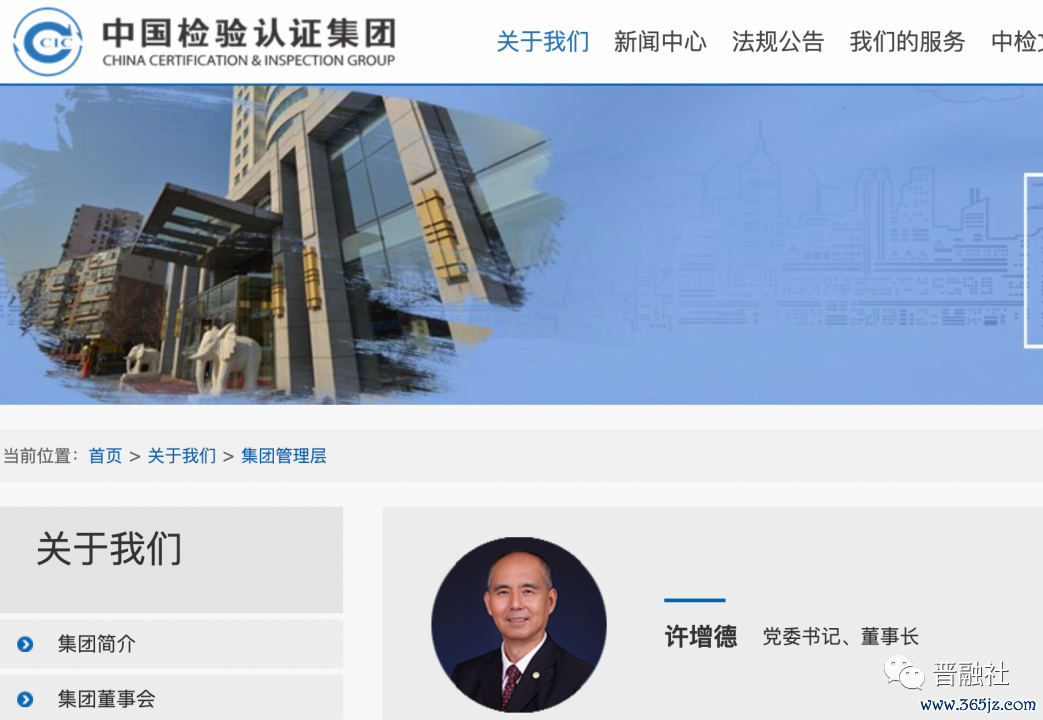Image resolution: width=1043 pixels, height=720 pixels.
Task: Click the CIC circular logo icon
Action: pos(48,42)
